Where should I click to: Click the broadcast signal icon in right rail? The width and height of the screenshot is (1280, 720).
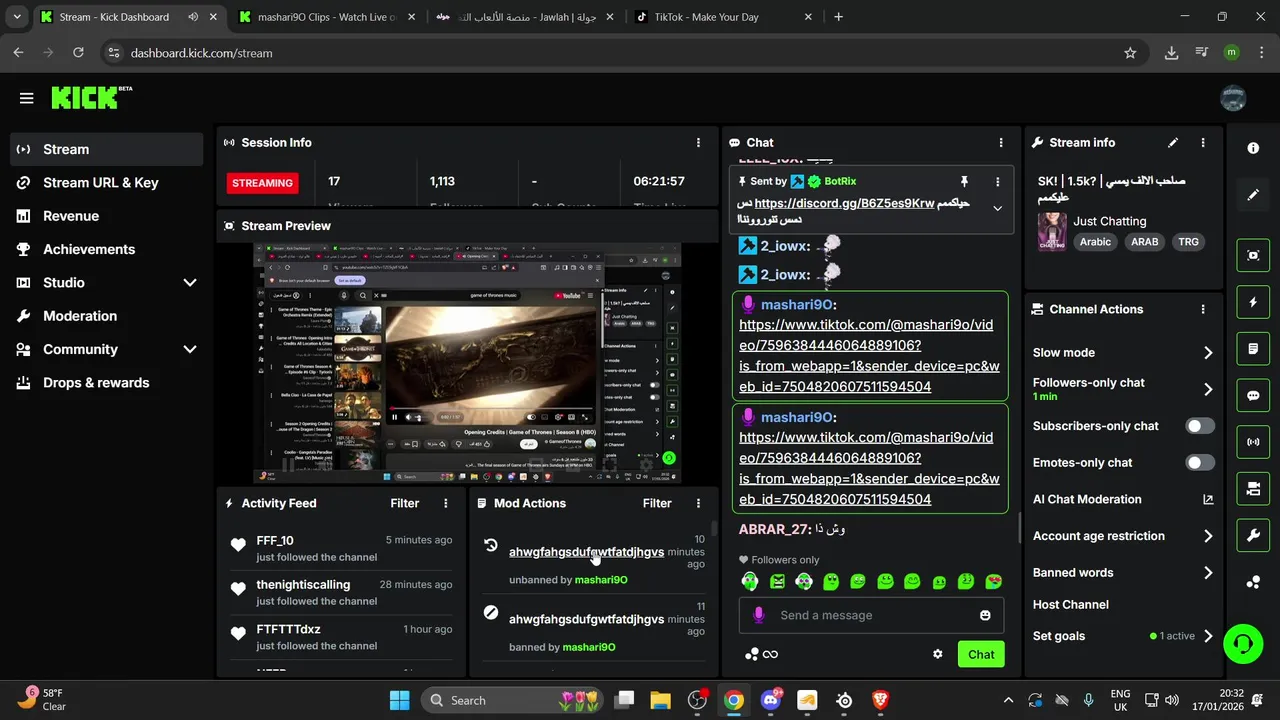coord(1253,441)
